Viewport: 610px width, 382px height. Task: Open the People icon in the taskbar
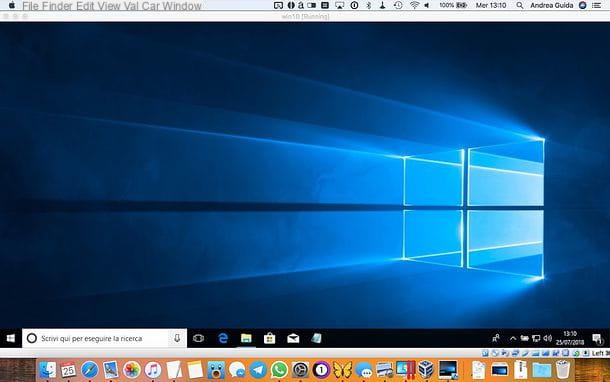[x=496, y=338]
